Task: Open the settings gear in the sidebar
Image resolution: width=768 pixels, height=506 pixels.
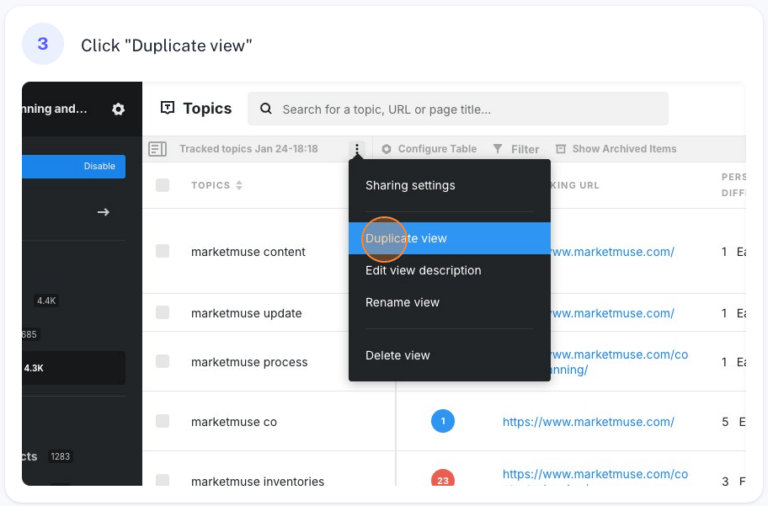Action: pyautogui.click(x=118, y=109)
